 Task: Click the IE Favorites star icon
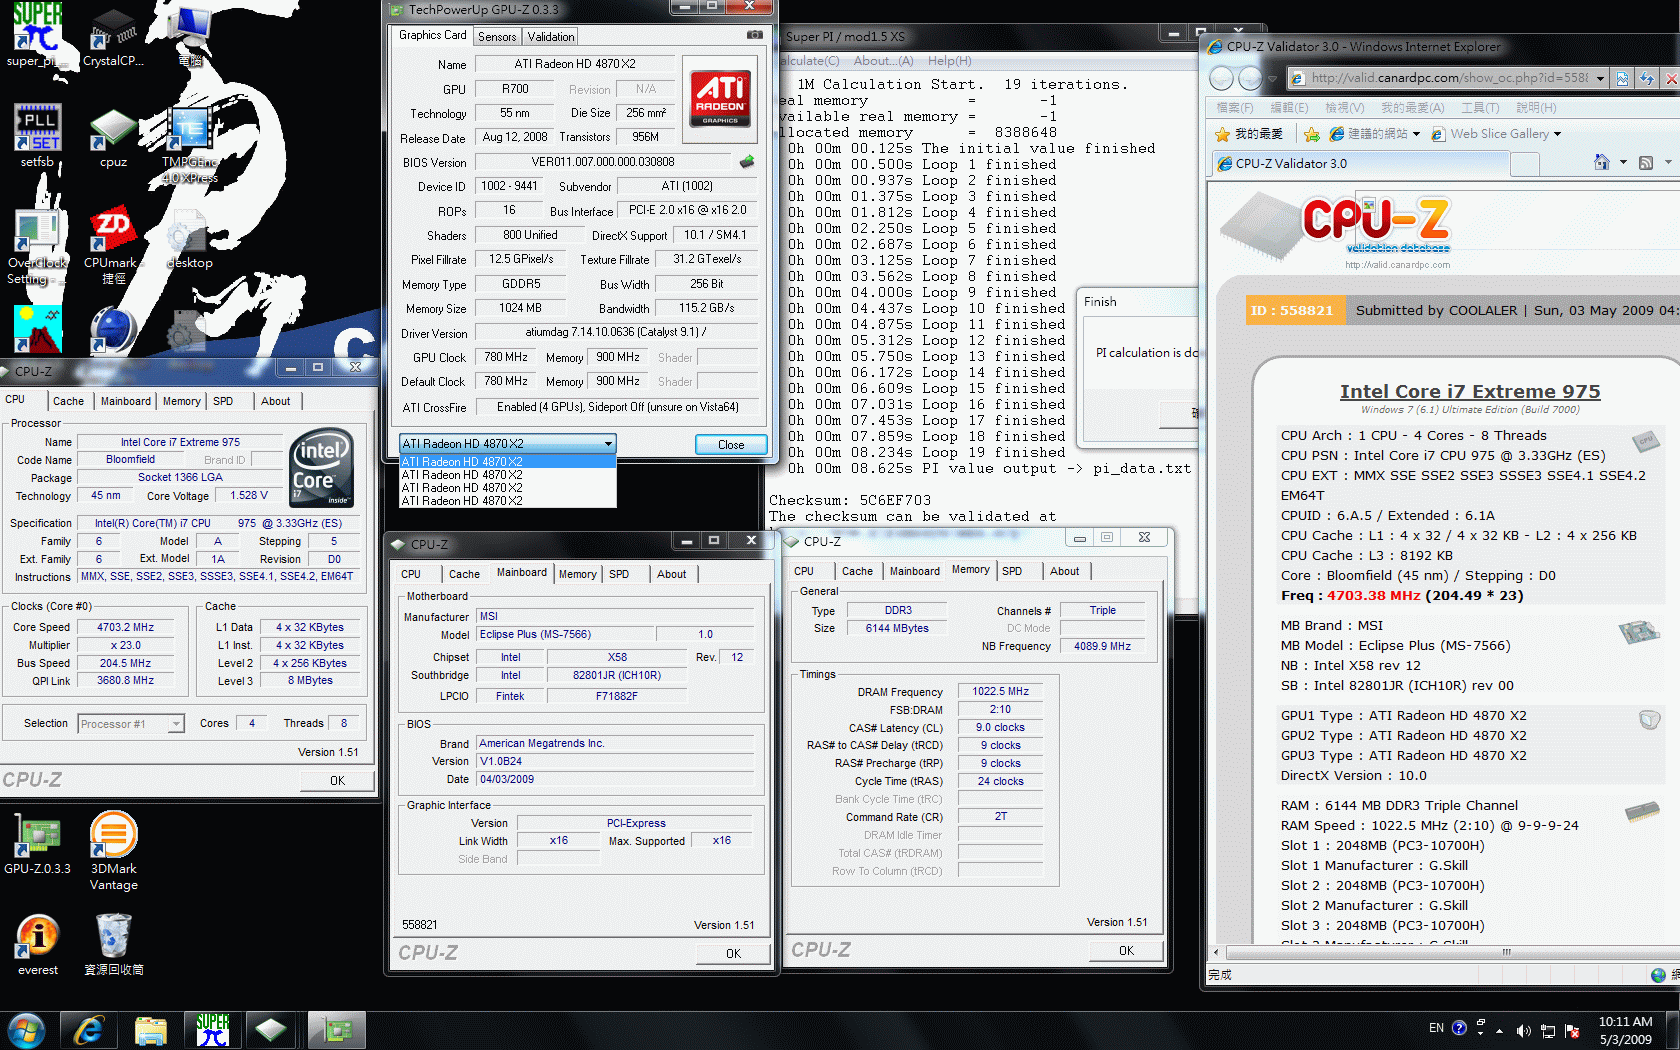point(1222,134)
